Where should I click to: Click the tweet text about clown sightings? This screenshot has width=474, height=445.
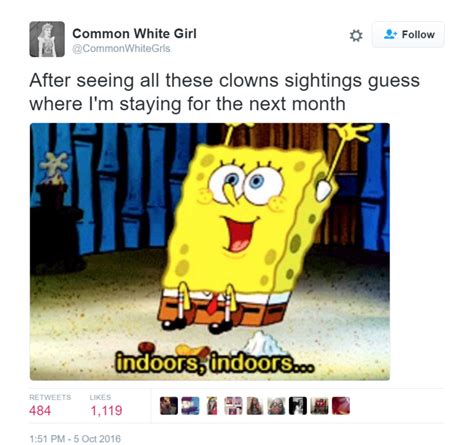pyautogui.click(x=224, y=92)
